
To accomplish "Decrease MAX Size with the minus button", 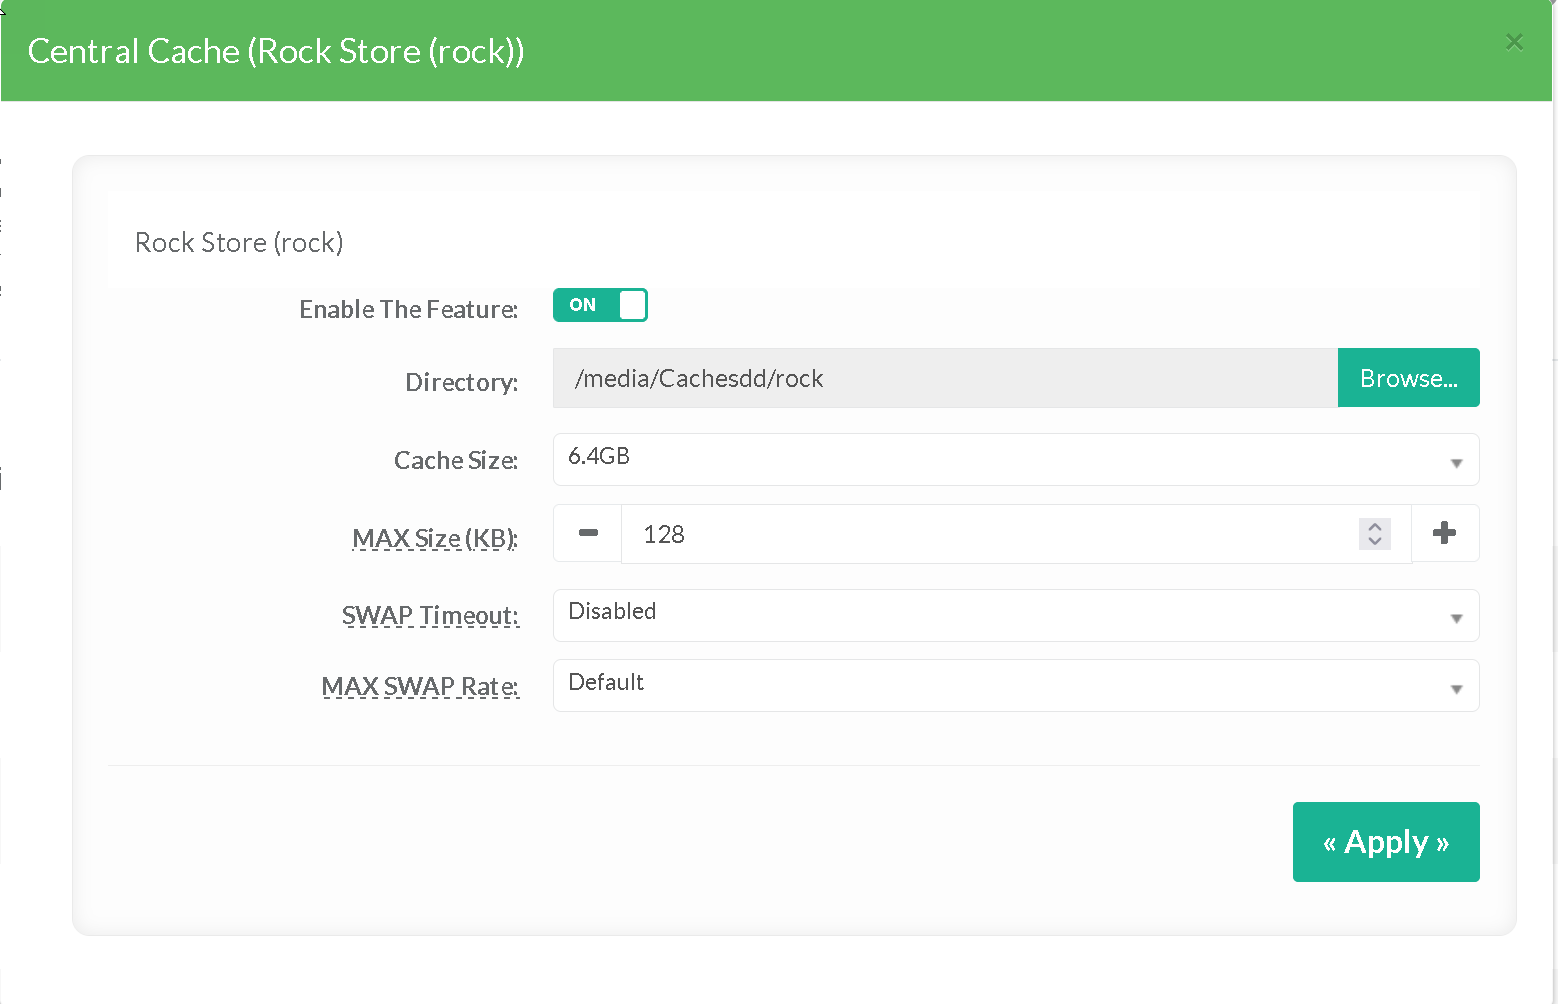I will 588,533.
